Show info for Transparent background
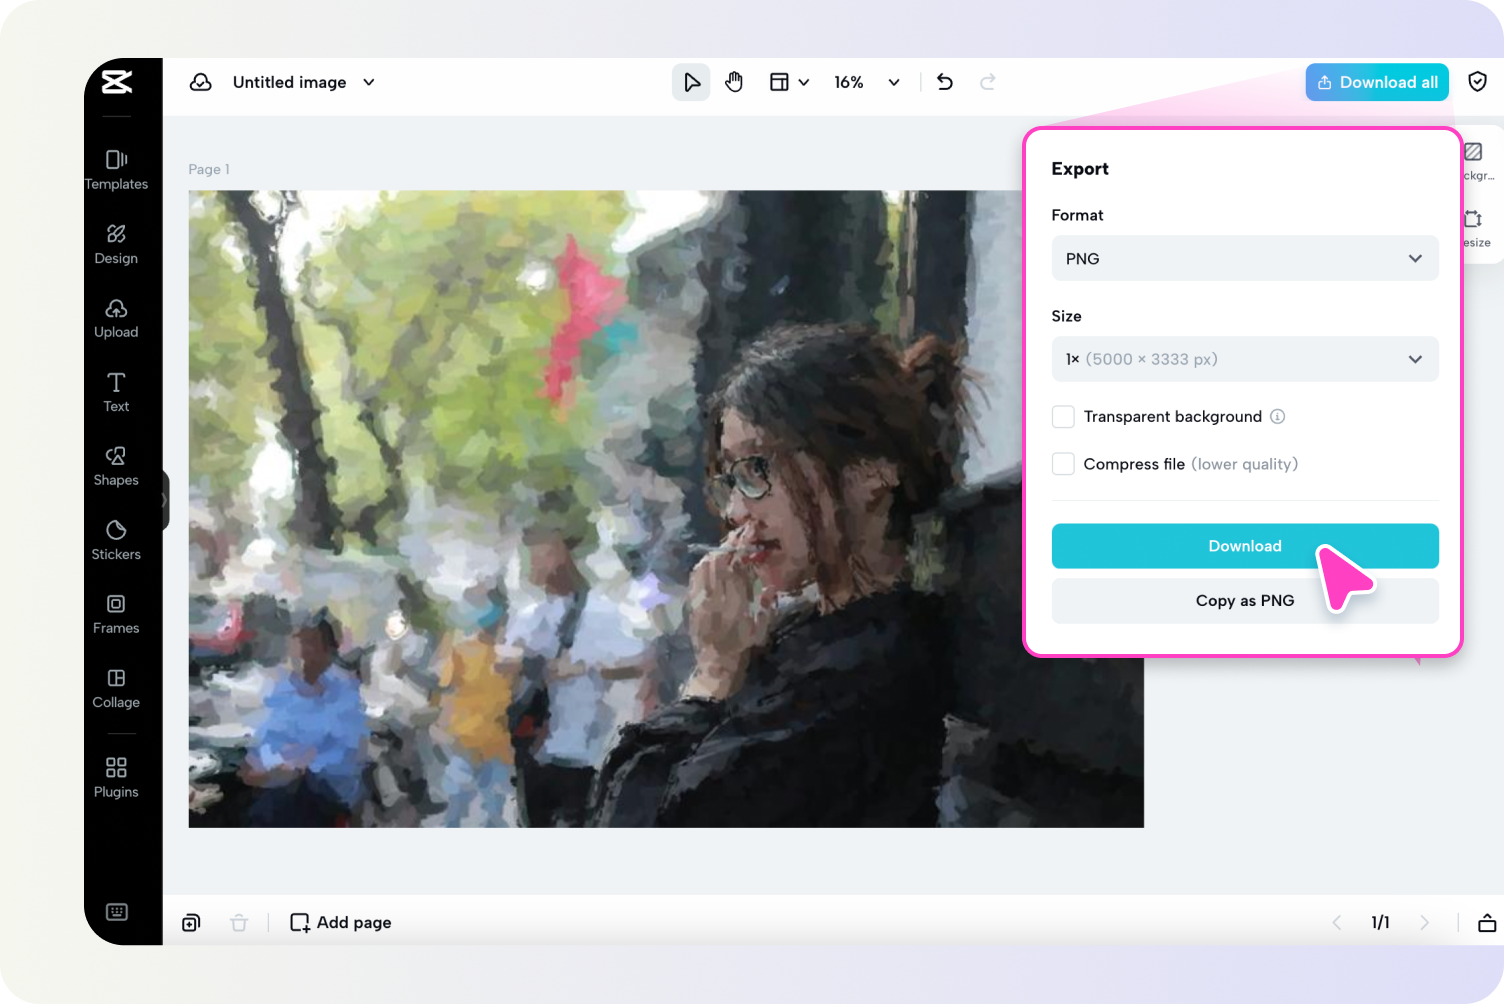This screenshot has height=1004, width=1504. tap(1277, 416)
